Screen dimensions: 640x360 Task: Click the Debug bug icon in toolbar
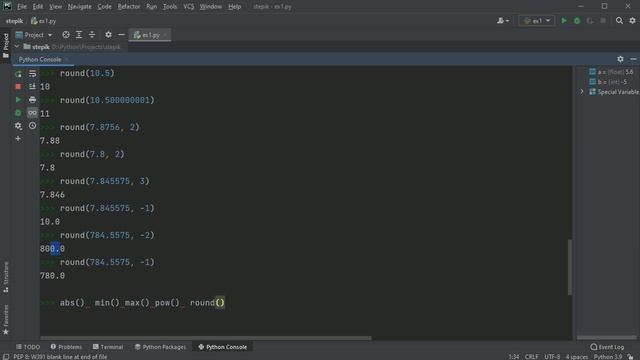tap(577, 20)
